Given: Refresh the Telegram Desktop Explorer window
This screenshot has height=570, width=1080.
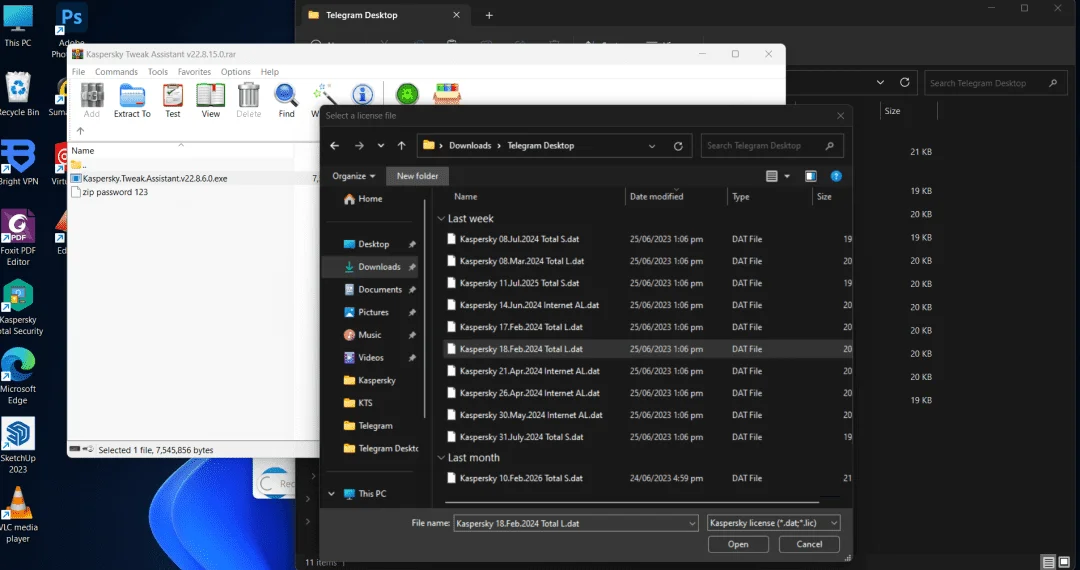Looking at the screenshot, I should [904, 83].
